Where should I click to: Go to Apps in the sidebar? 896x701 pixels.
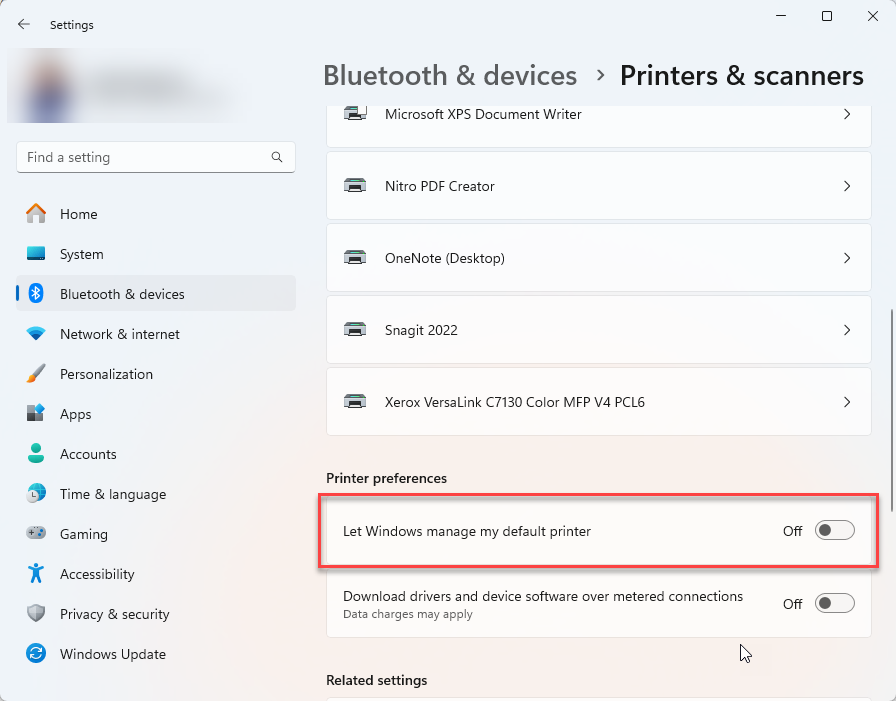coord(75,414)
